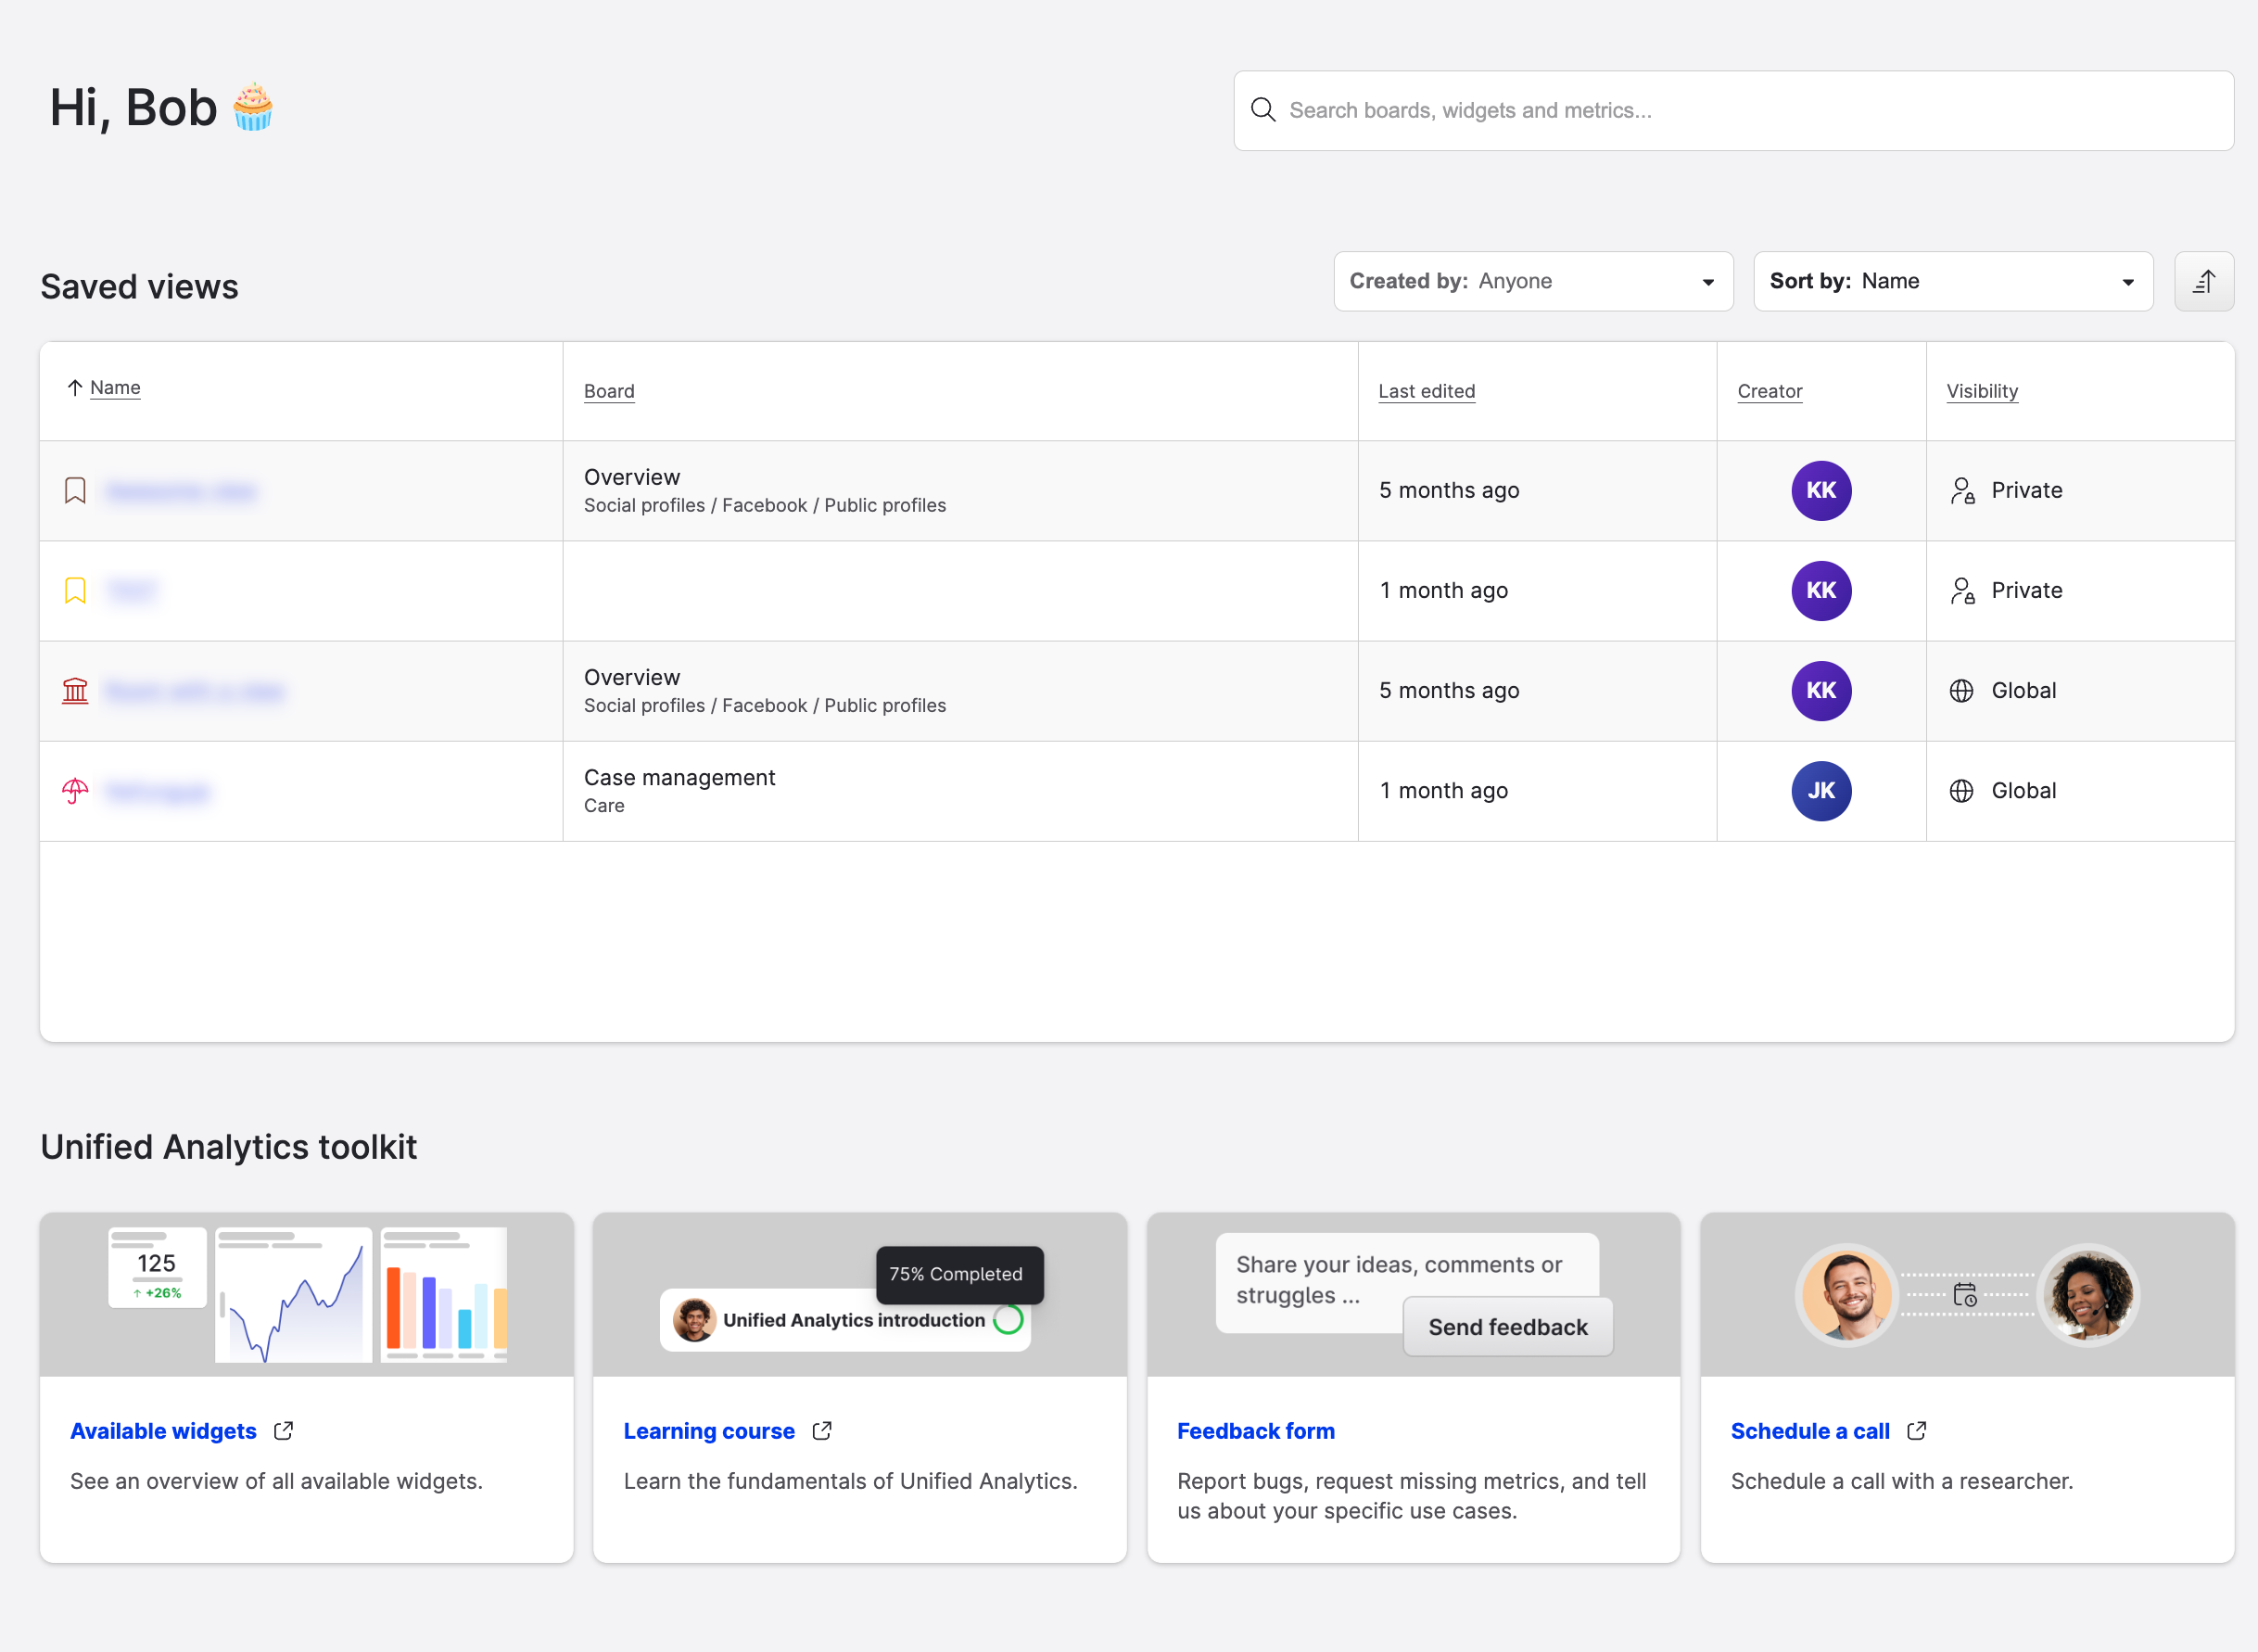
Task: Open KK's creator avatar in the first row
Action: 1821,490
